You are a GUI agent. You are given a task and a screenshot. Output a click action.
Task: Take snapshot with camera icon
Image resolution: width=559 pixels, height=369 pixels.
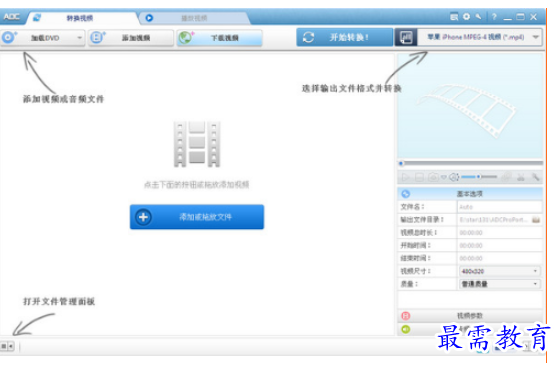433,177
